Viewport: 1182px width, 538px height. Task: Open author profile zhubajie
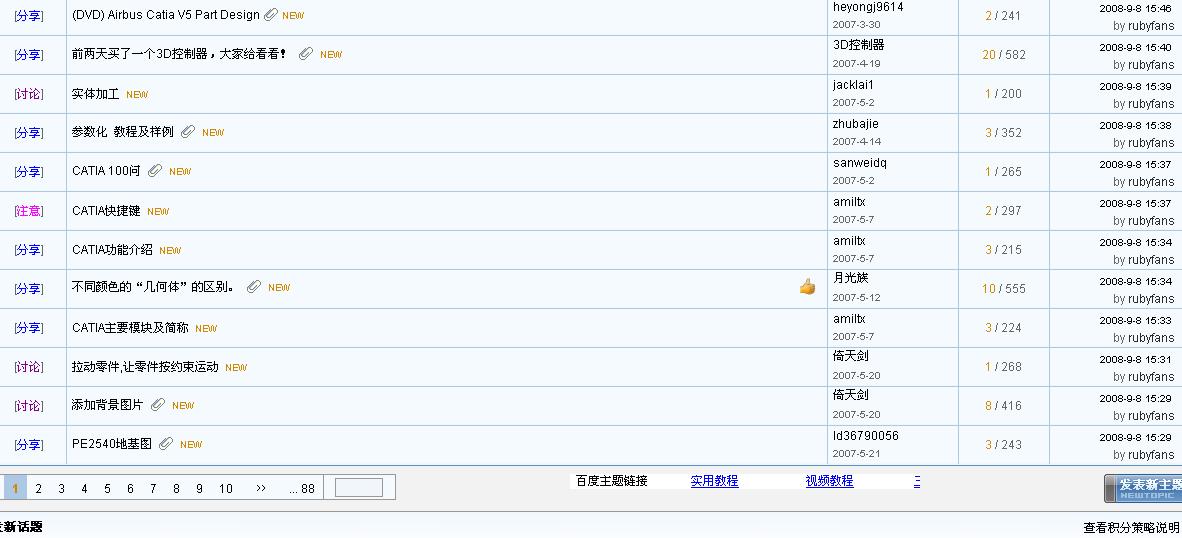856,124
